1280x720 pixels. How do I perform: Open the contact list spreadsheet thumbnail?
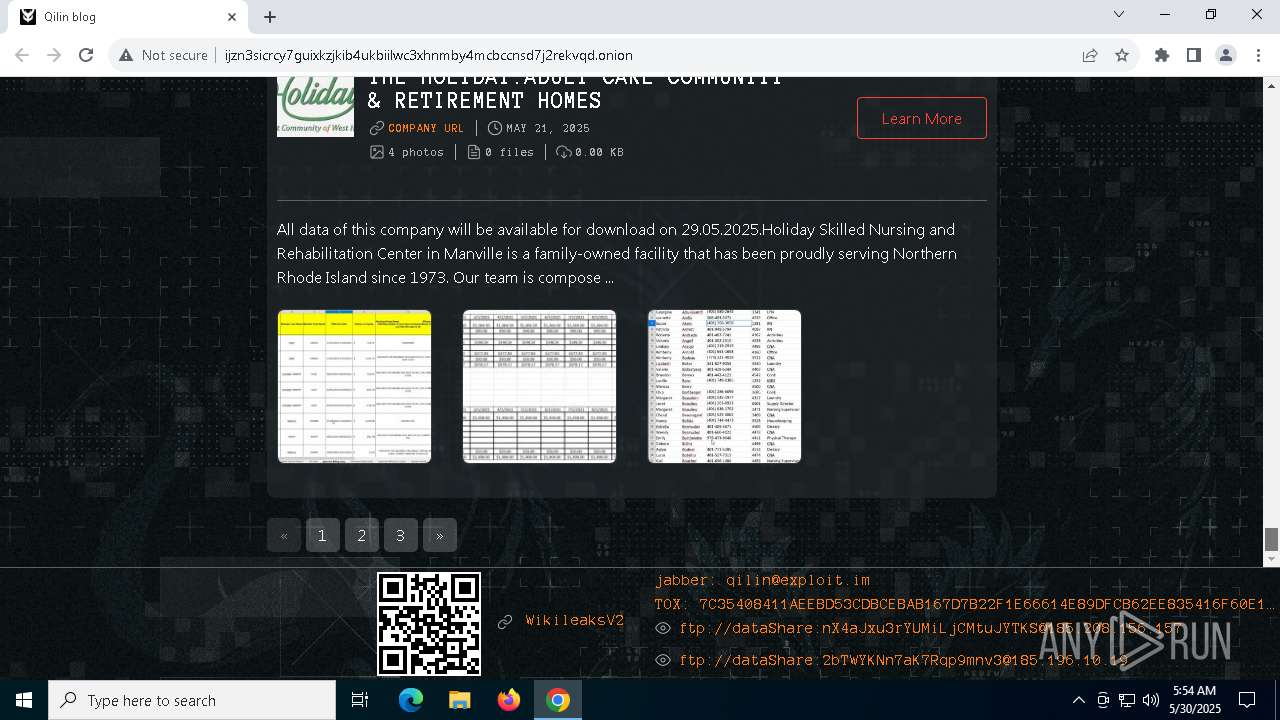(x=724, y=386)
